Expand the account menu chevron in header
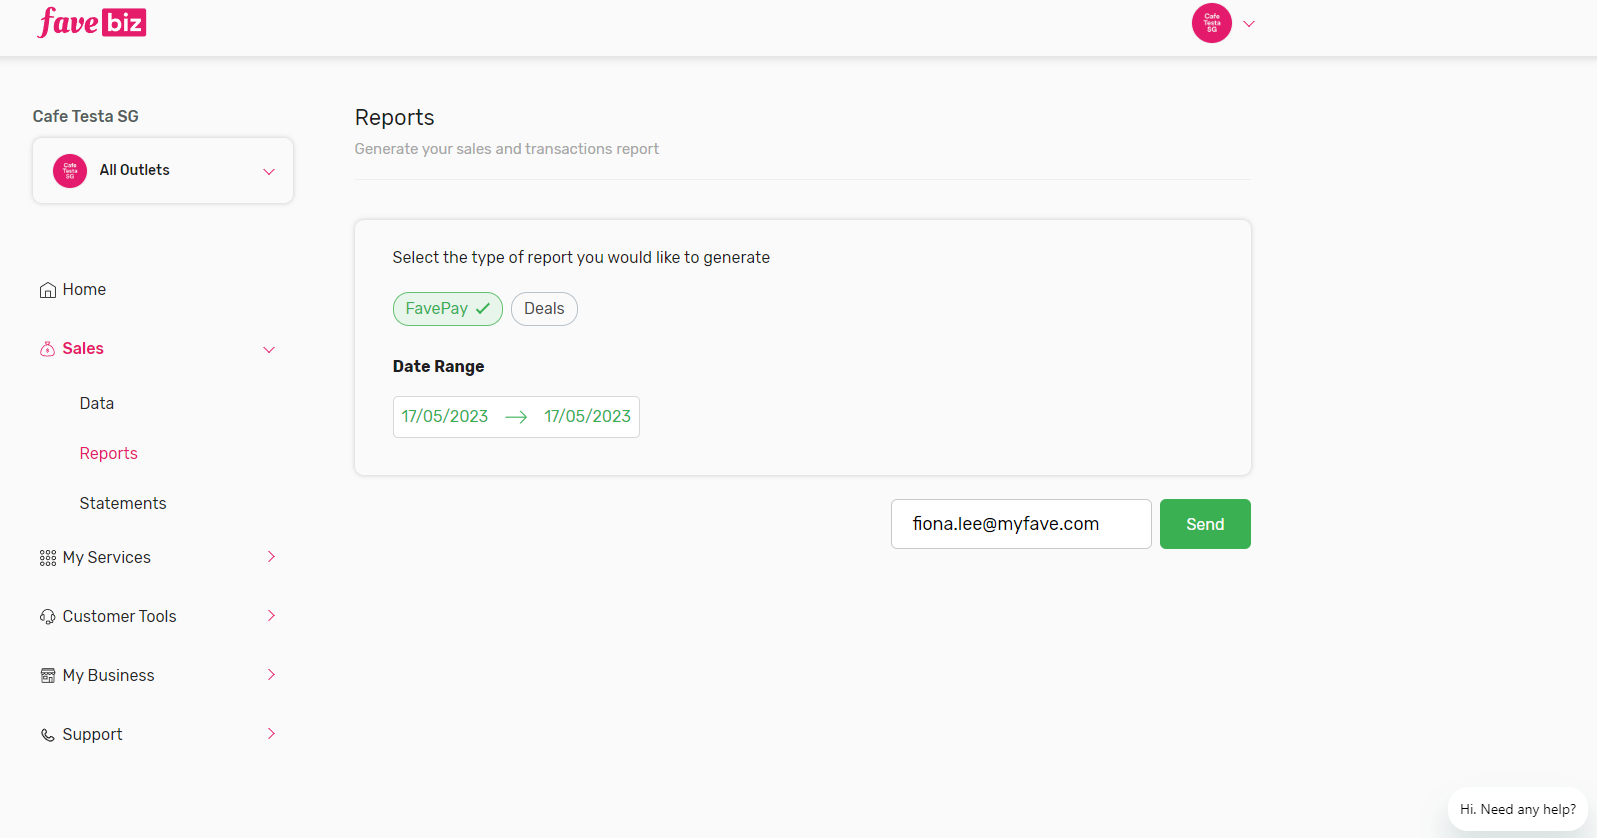The height and width of the screenshot is (838, 1597). pyautogui.click(x=1249, y=24)
